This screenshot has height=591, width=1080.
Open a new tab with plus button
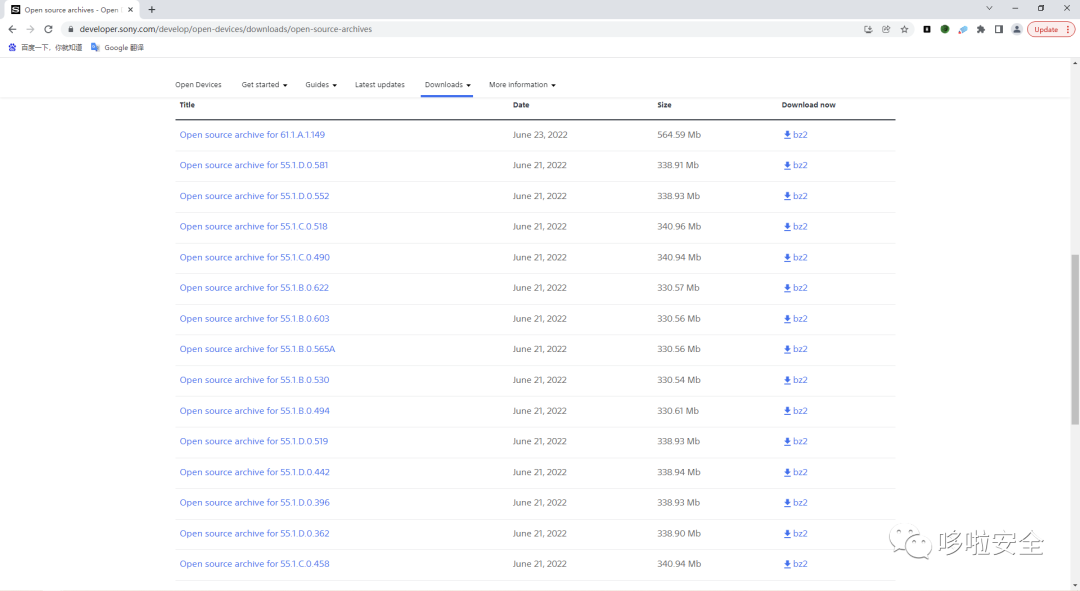coord(152,10)
